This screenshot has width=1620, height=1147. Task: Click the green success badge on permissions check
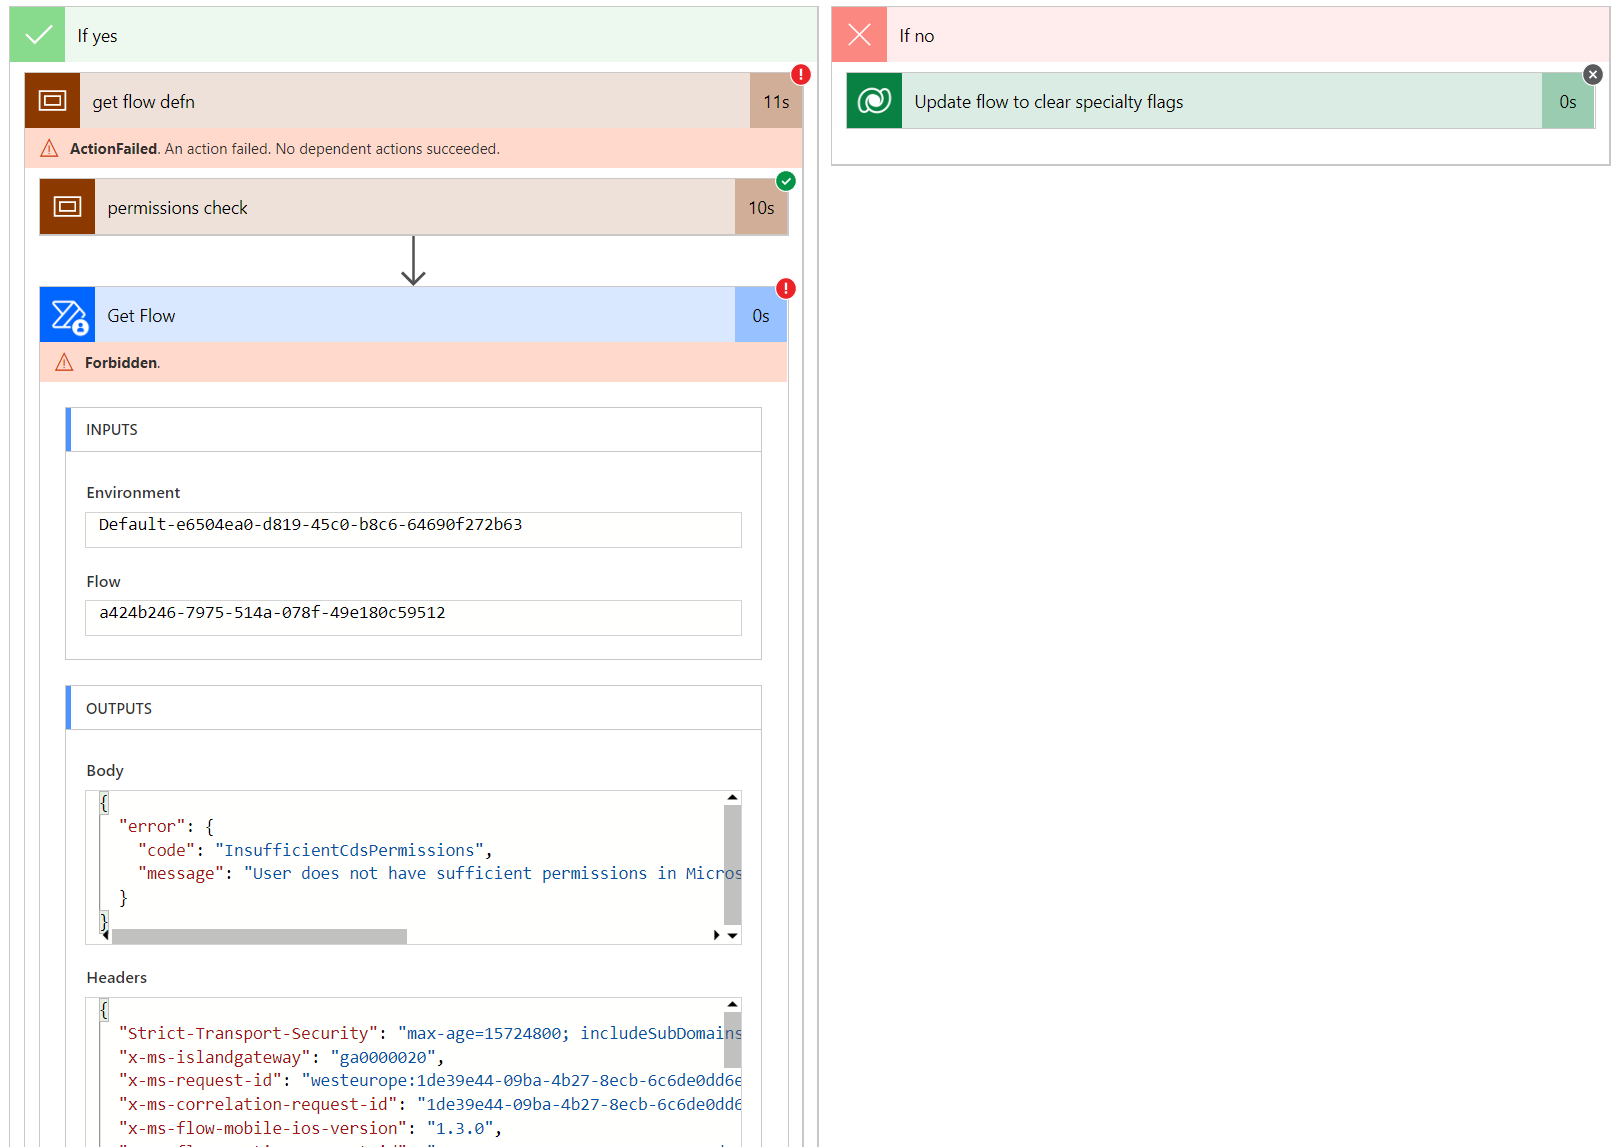pos(786,182)
